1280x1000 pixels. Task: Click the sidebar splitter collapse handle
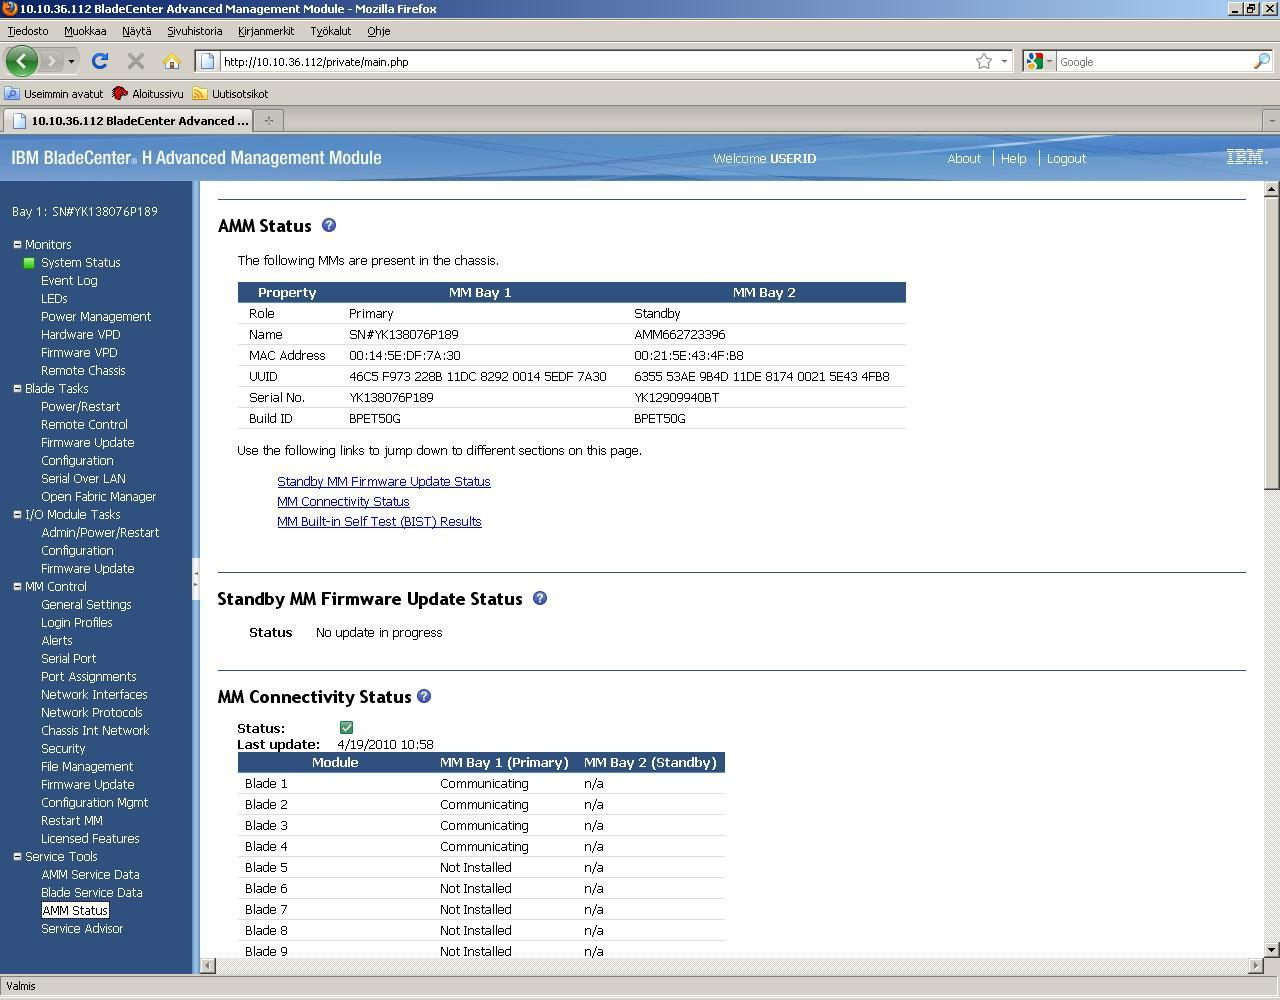196,577
